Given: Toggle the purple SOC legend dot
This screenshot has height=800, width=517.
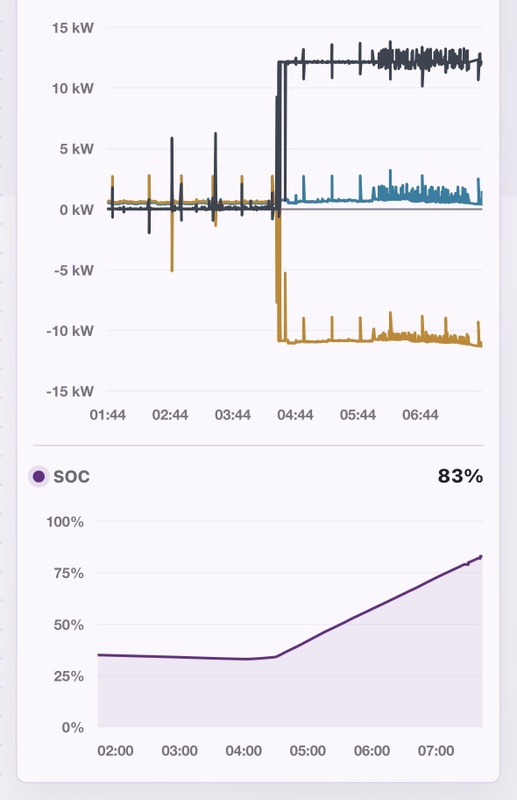Looking at the screenshot, I should 38,477.
